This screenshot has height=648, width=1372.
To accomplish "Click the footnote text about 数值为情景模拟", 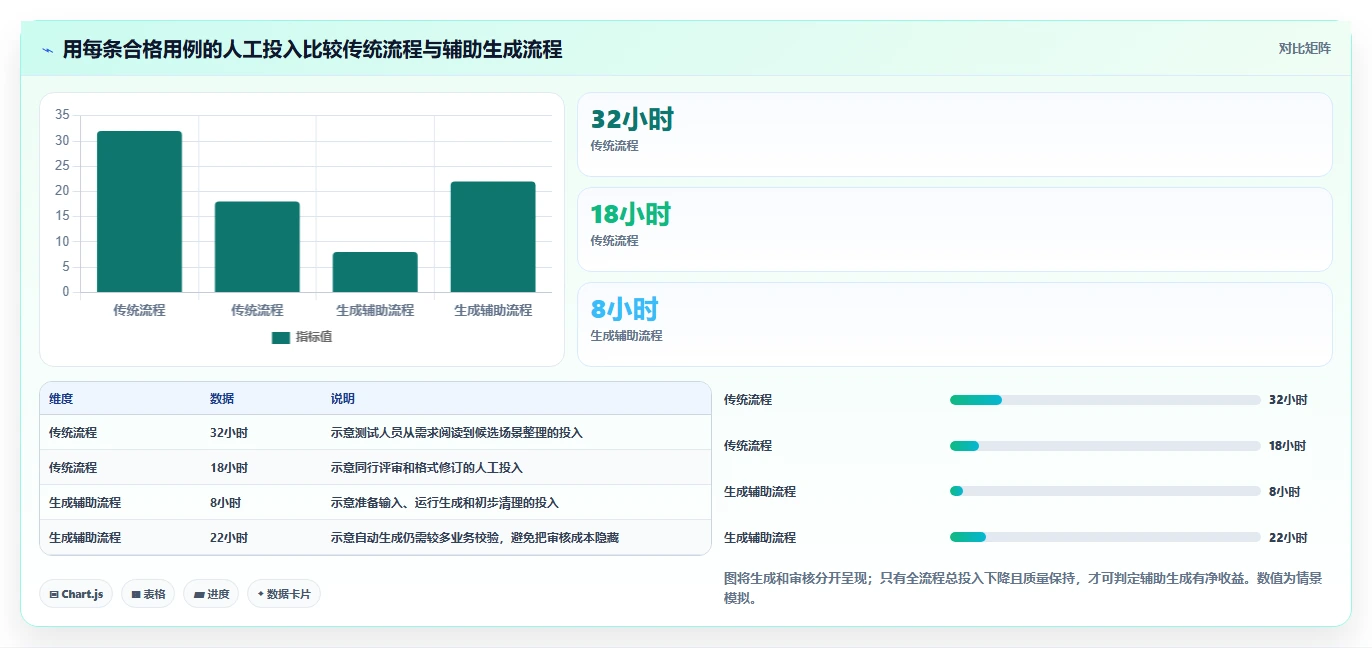I will tap(1022, 588).
